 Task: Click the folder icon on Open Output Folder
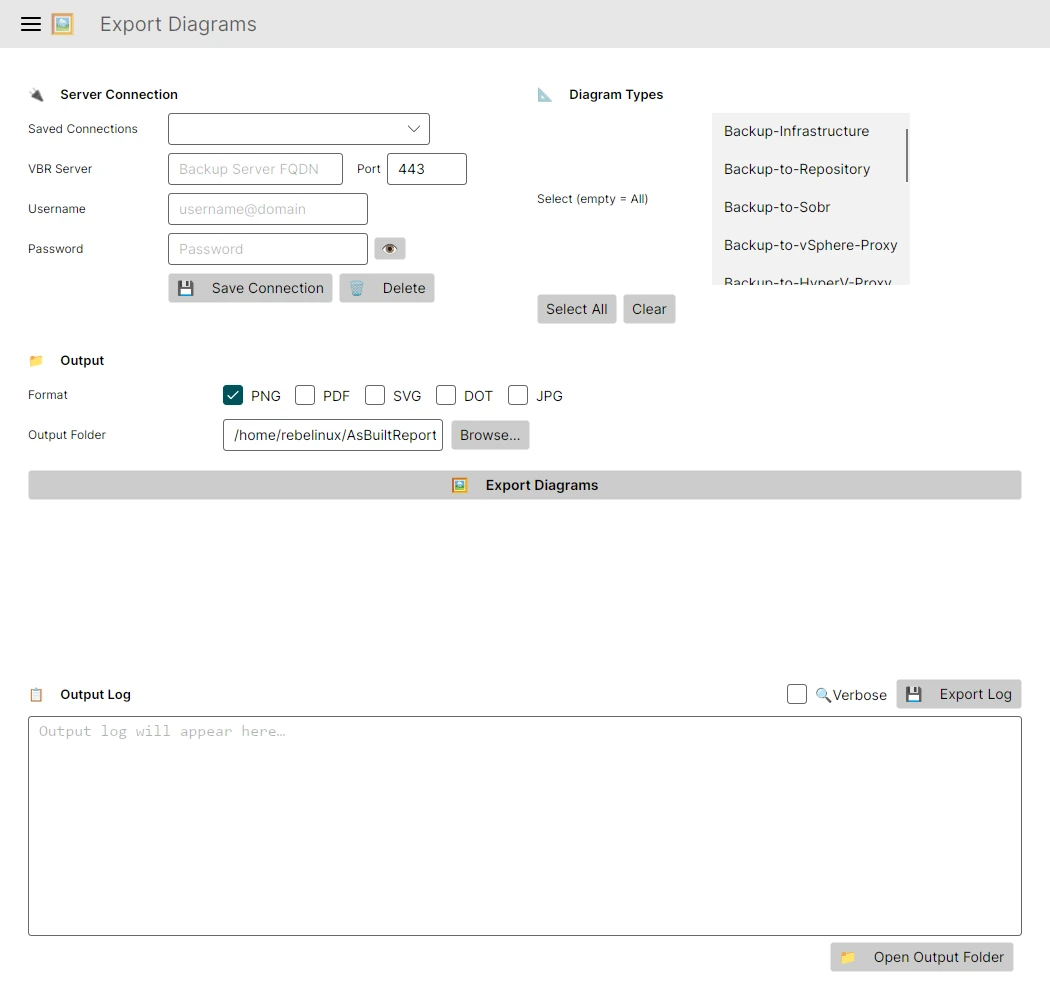pyautogui.click(x=849, y=957)
